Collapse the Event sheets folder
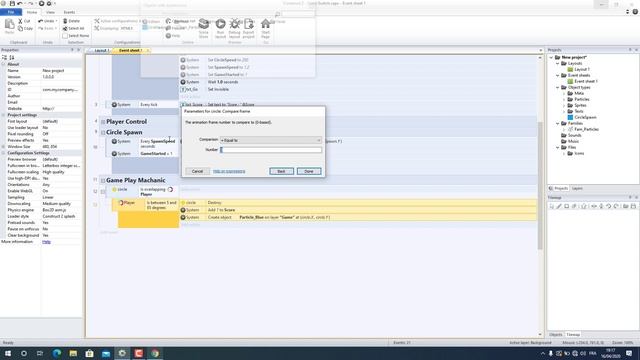This screenshot has height=360, width=640. tap(558, 75)
